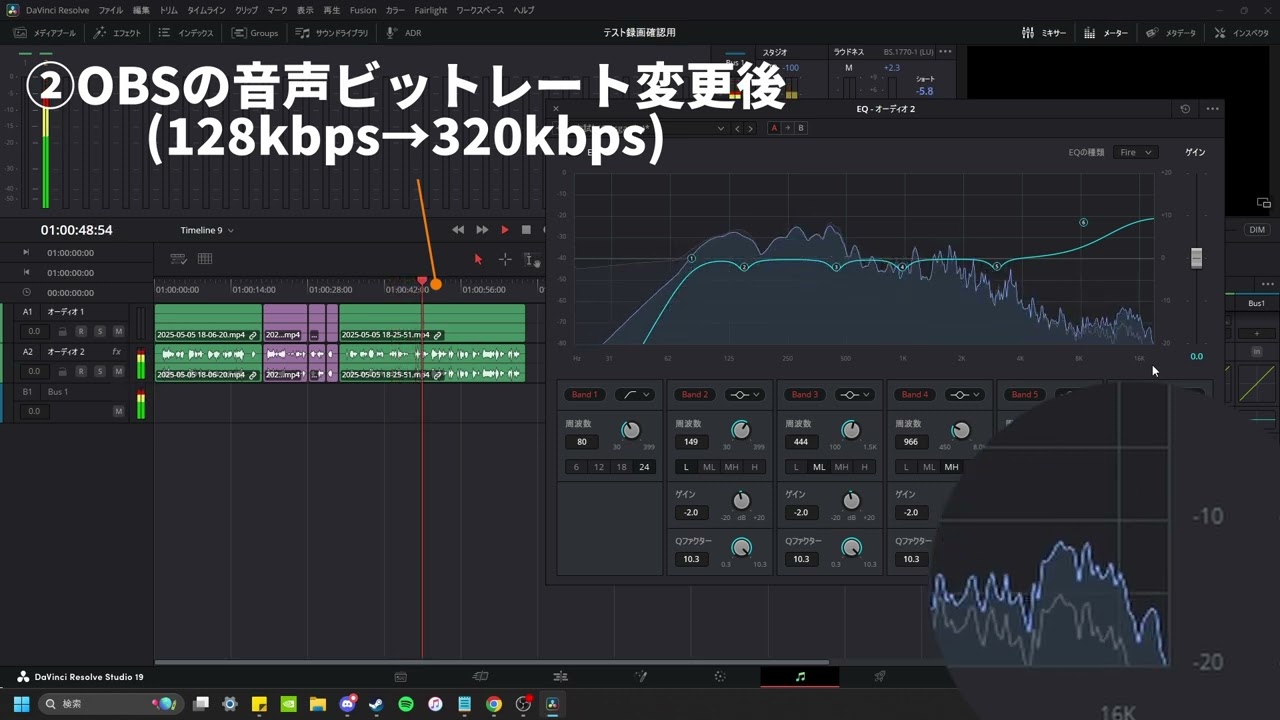The height and width of the screenshot is (720, 1280).
Task: Solo track A2 オーディオ 2
Action: click(100, 371)
